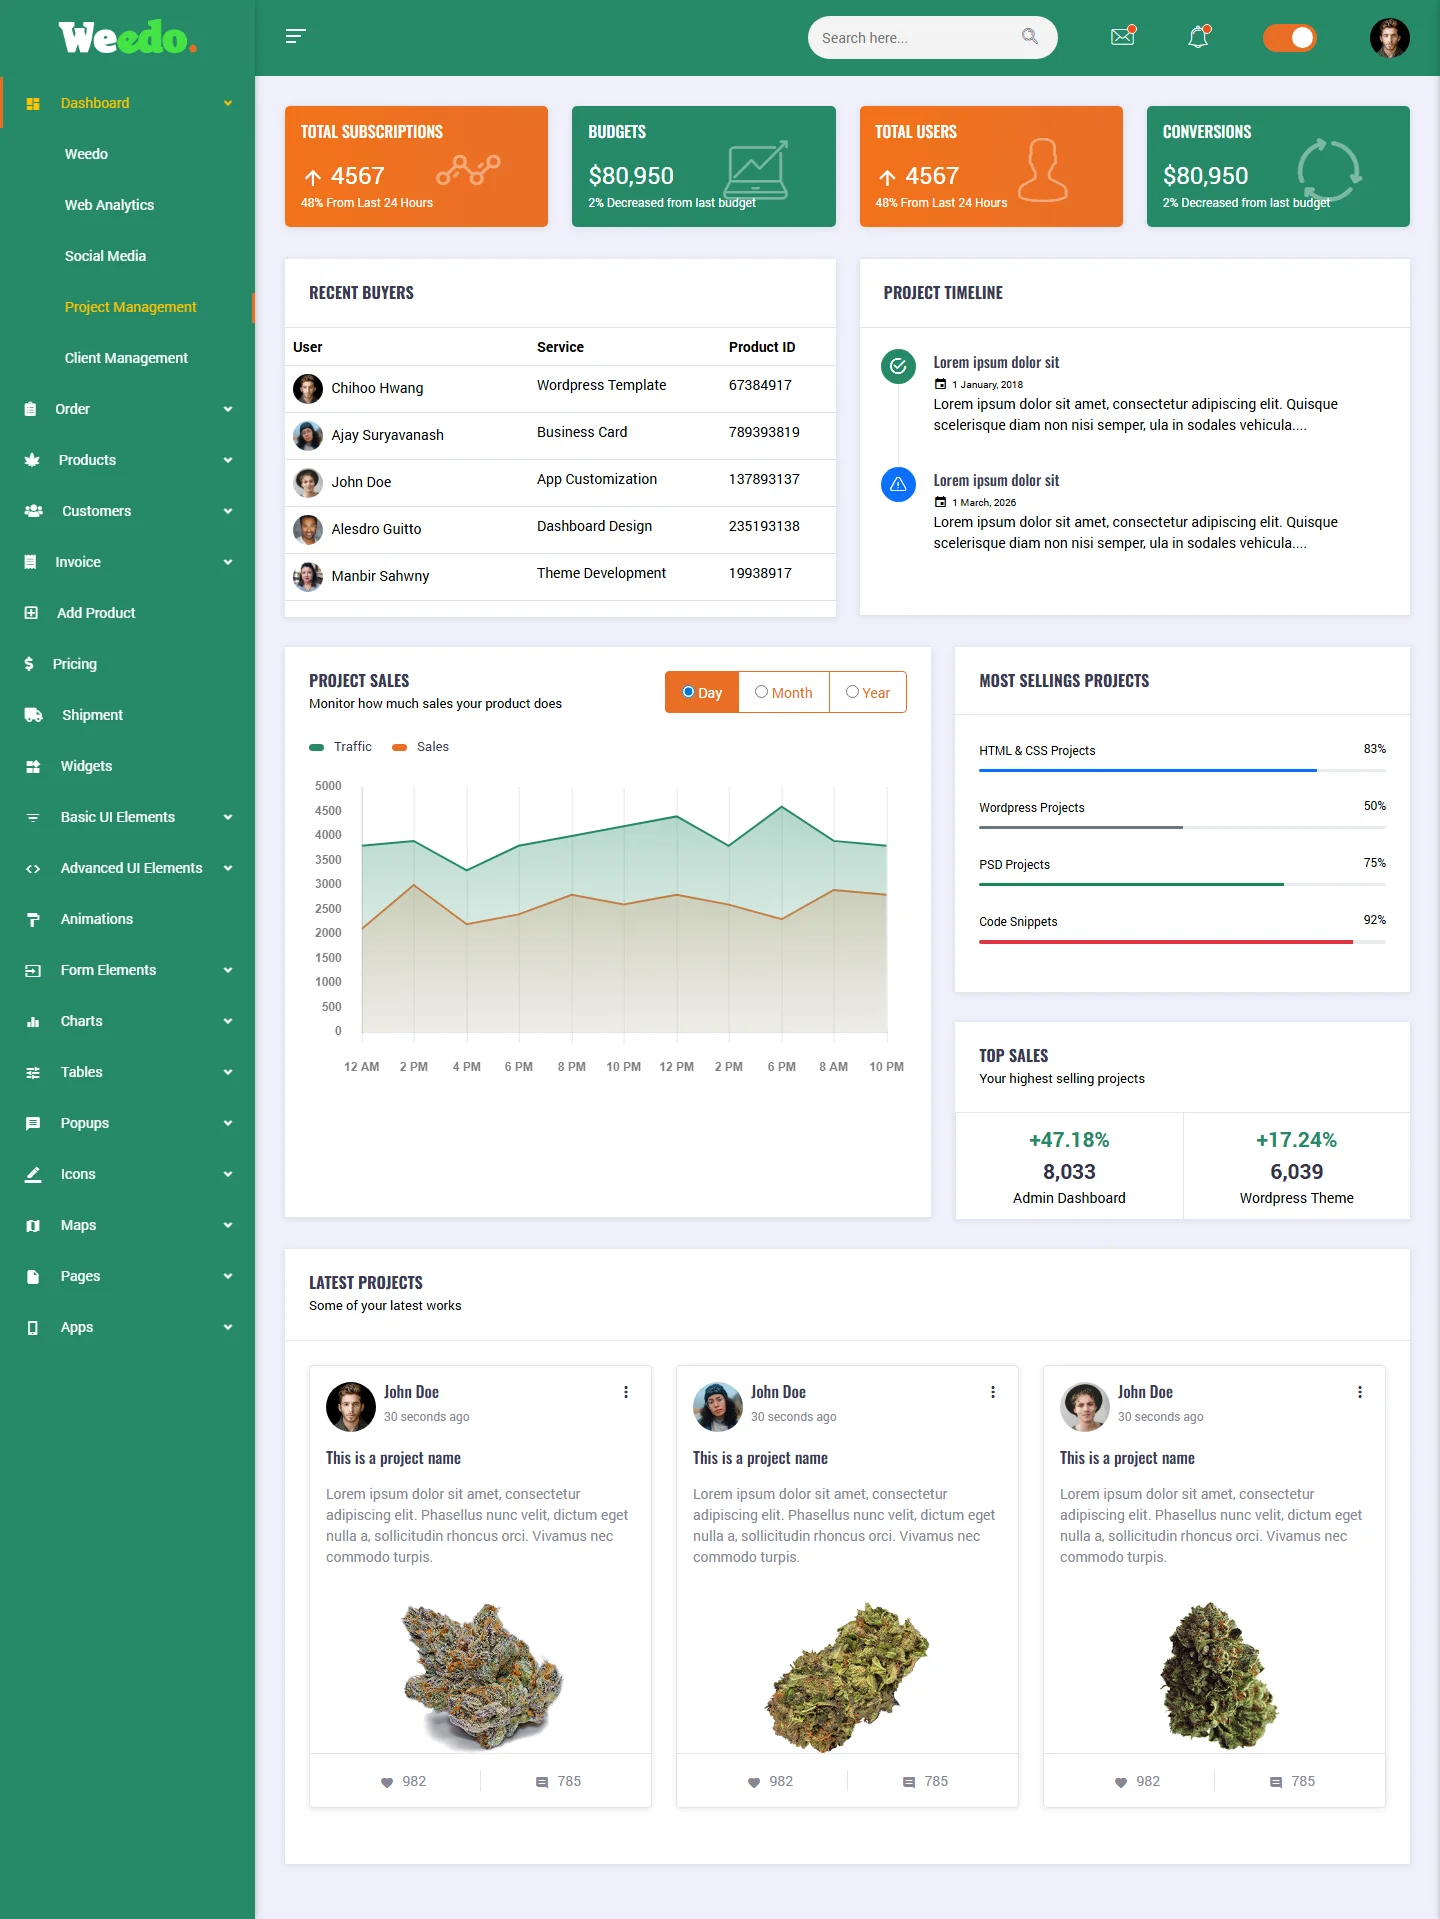Open the Web Analytics submenu item
1440x1919 pixels.
pyautogui.click(x=109, y=205)
